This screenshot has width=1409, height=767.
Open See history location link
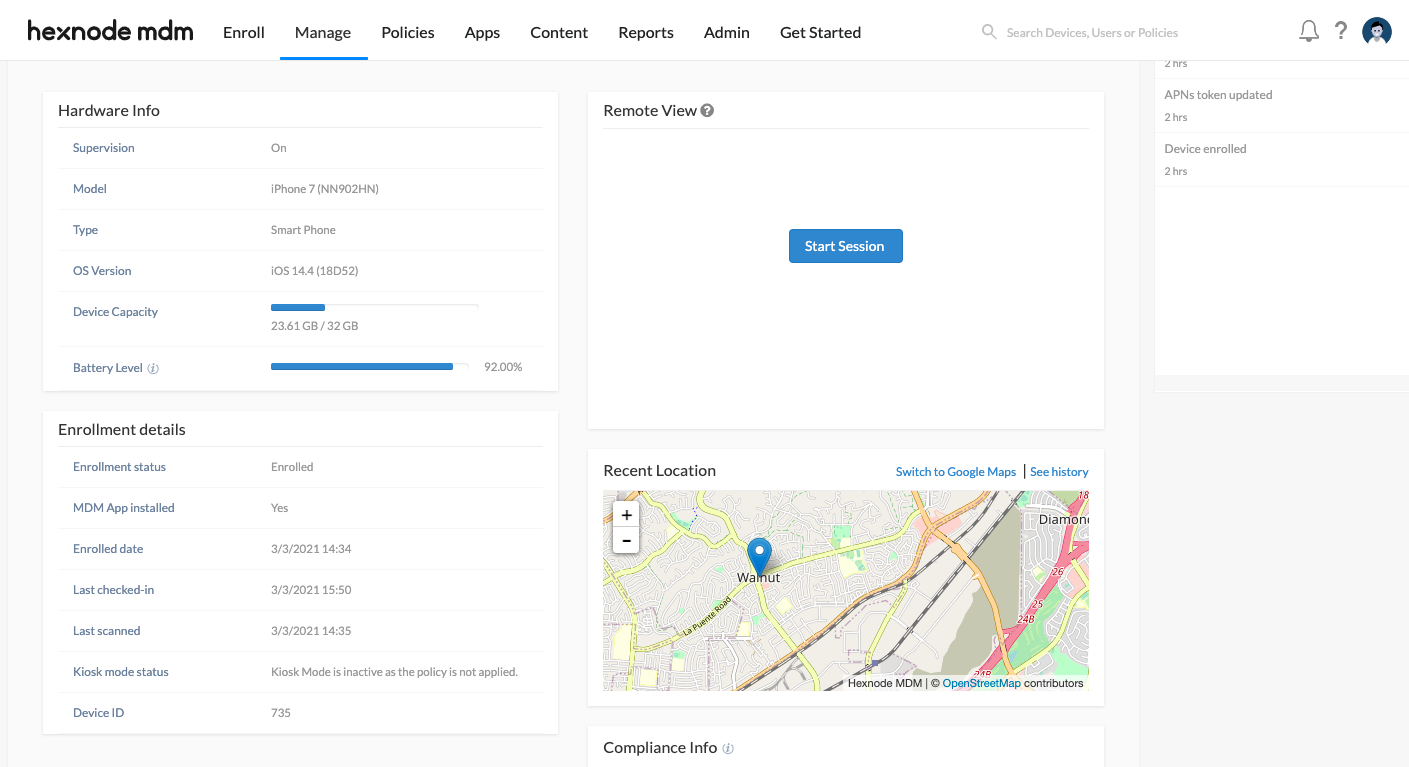[x=1059, y=472]
